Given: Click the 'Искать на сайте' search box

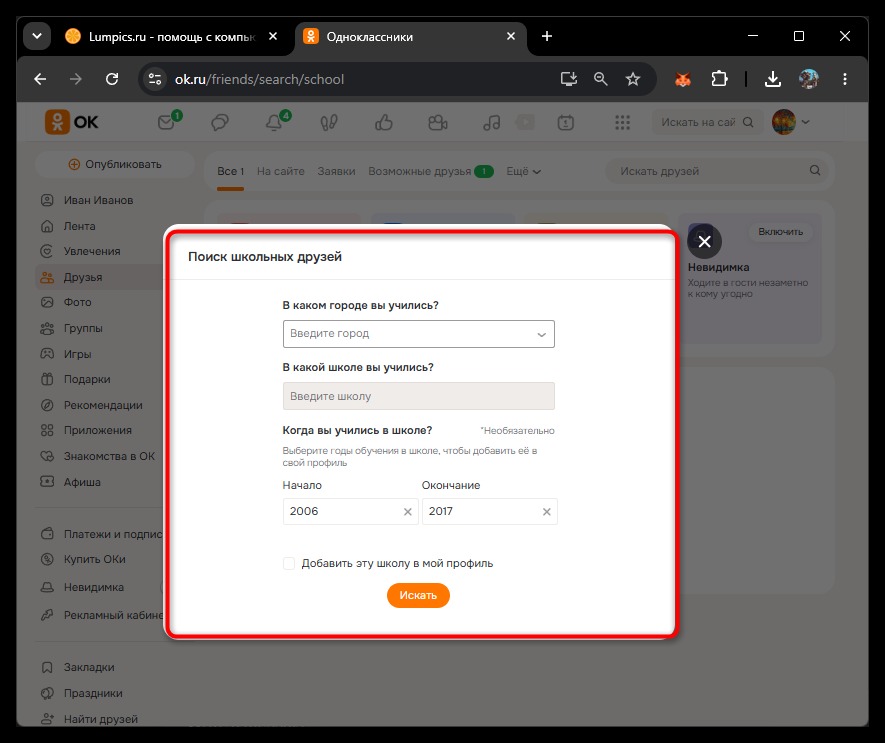Looking at the screenshot, I should tap(707, 122).
